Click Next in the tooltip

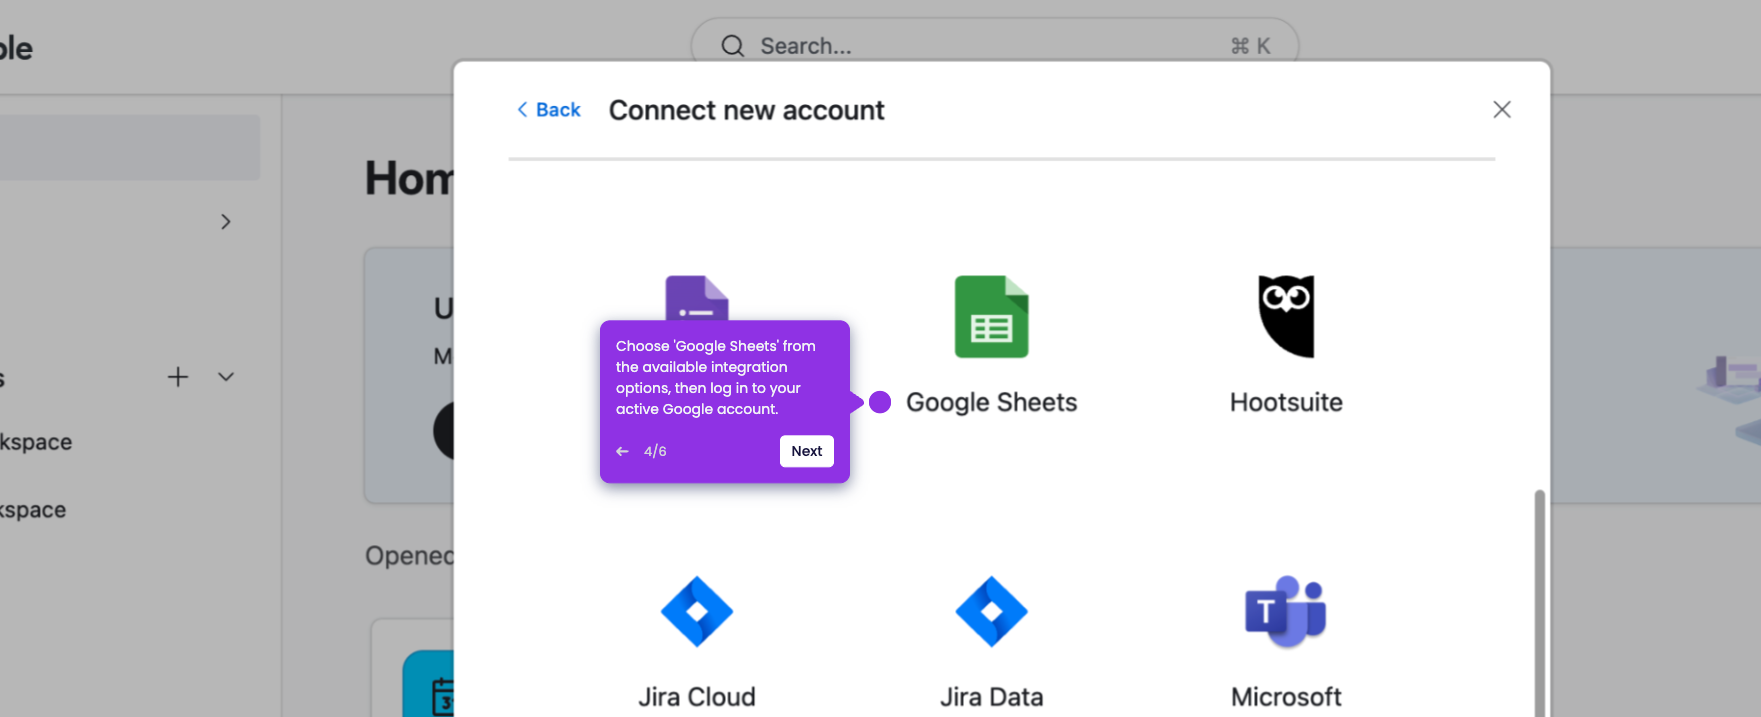pos(807,451)
